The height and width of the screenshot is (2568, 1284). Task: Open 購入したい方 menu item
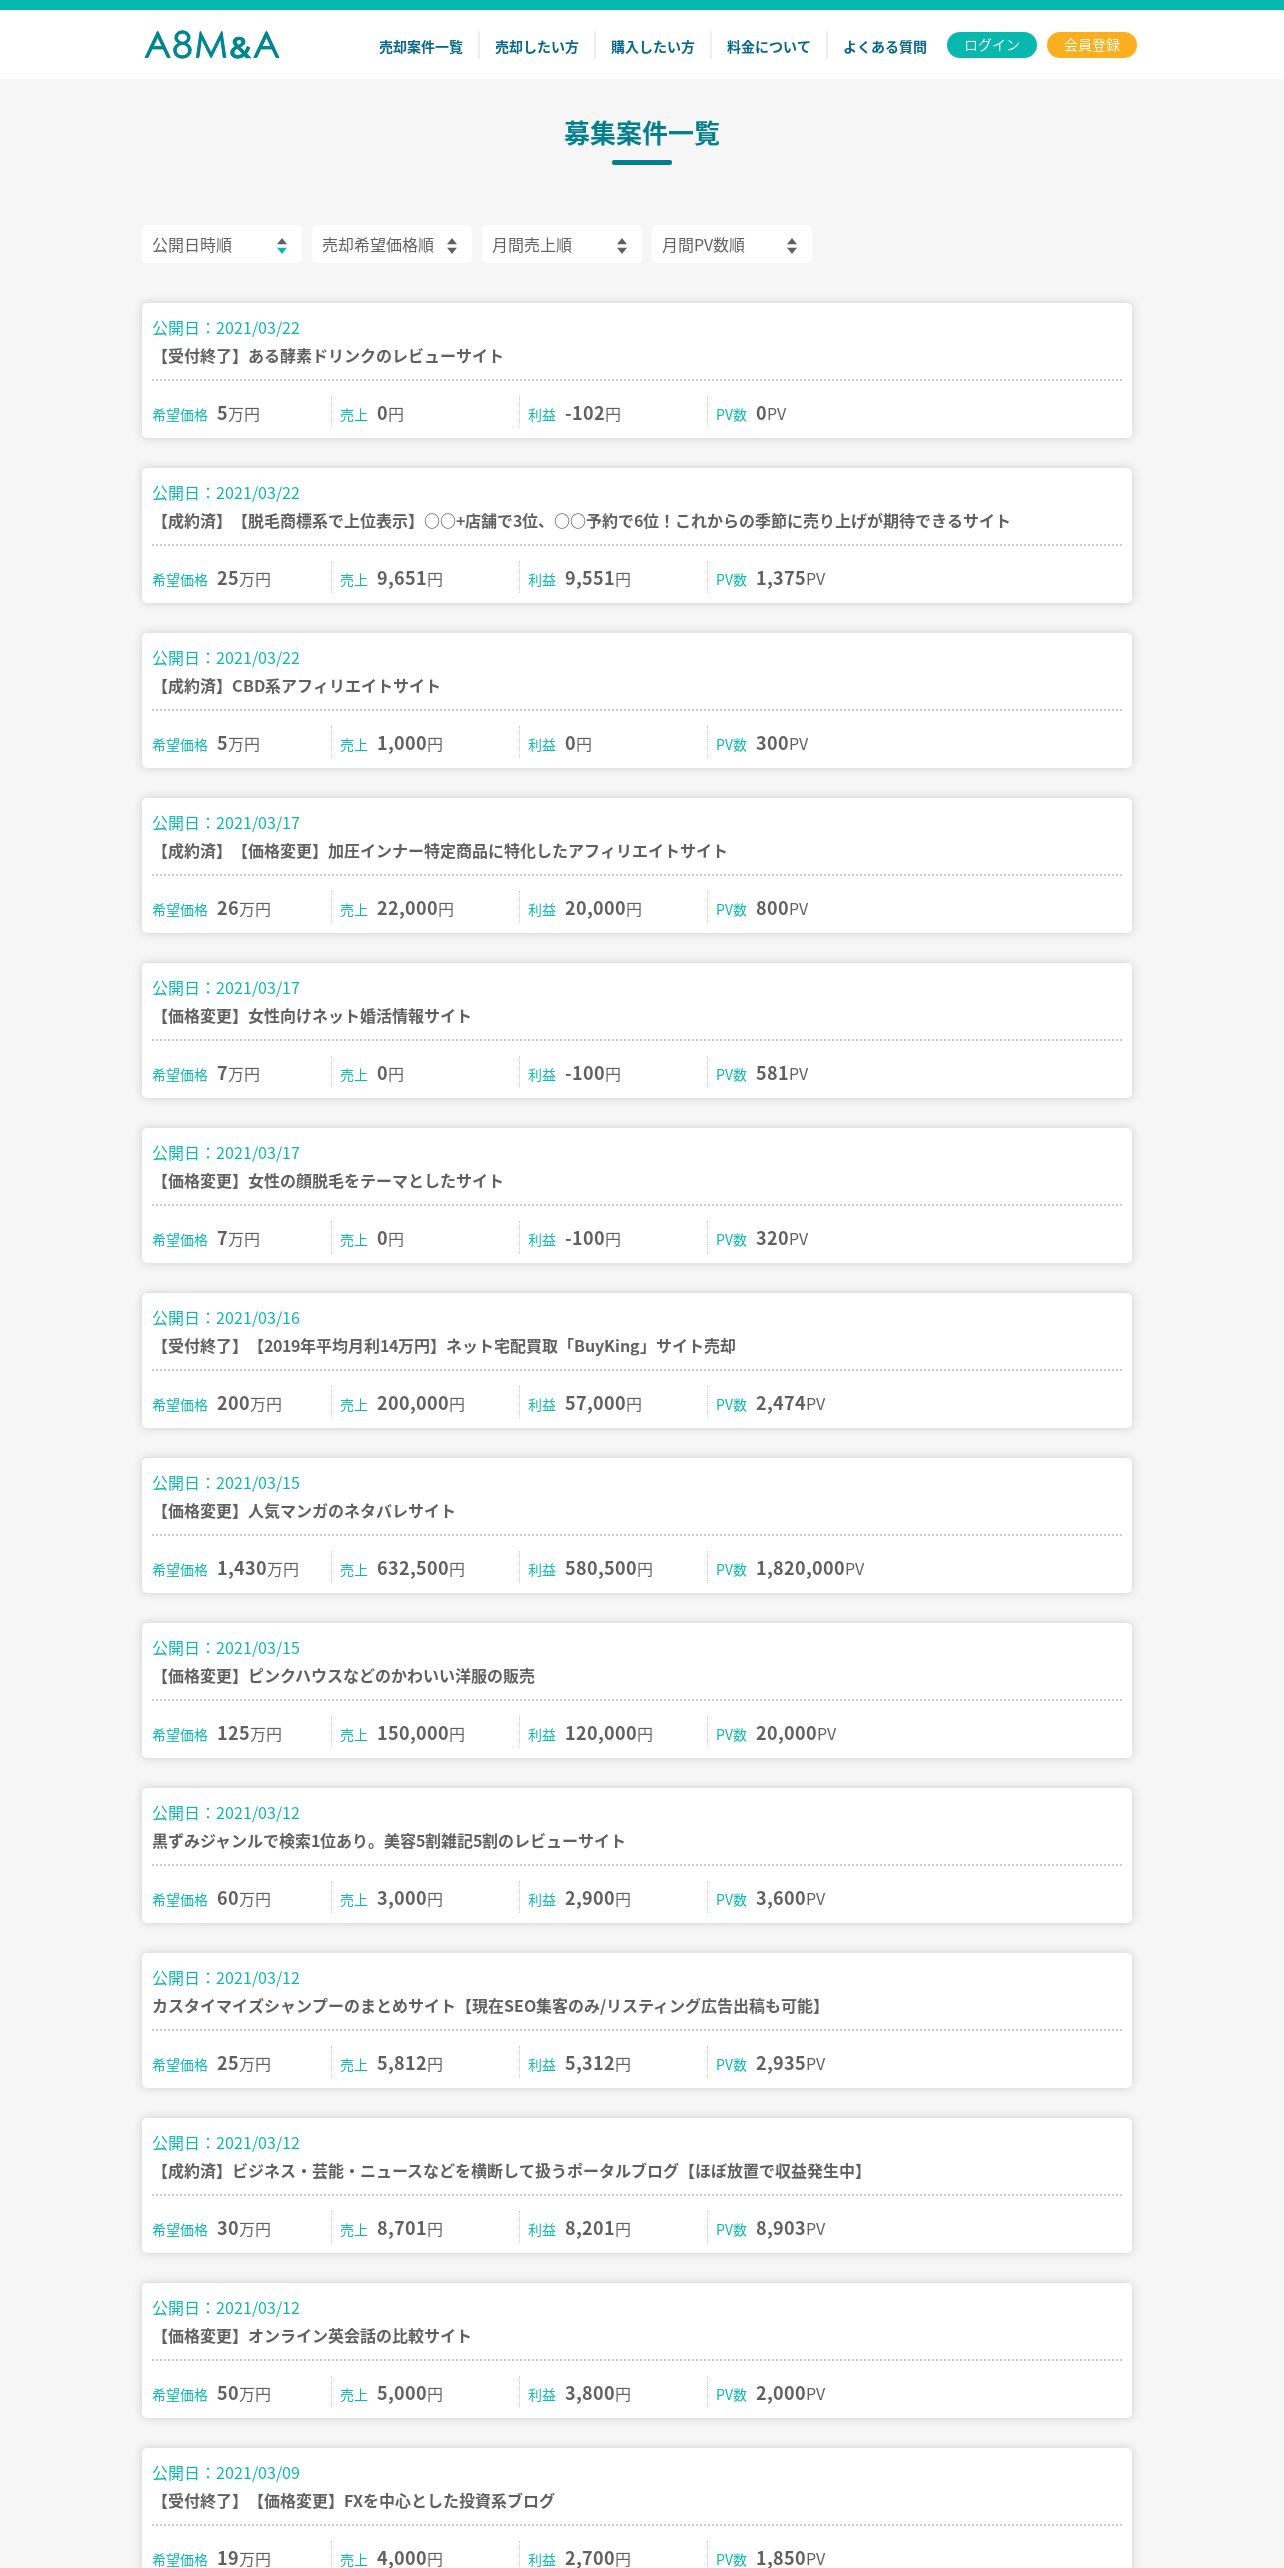click(x=653, y=47)
